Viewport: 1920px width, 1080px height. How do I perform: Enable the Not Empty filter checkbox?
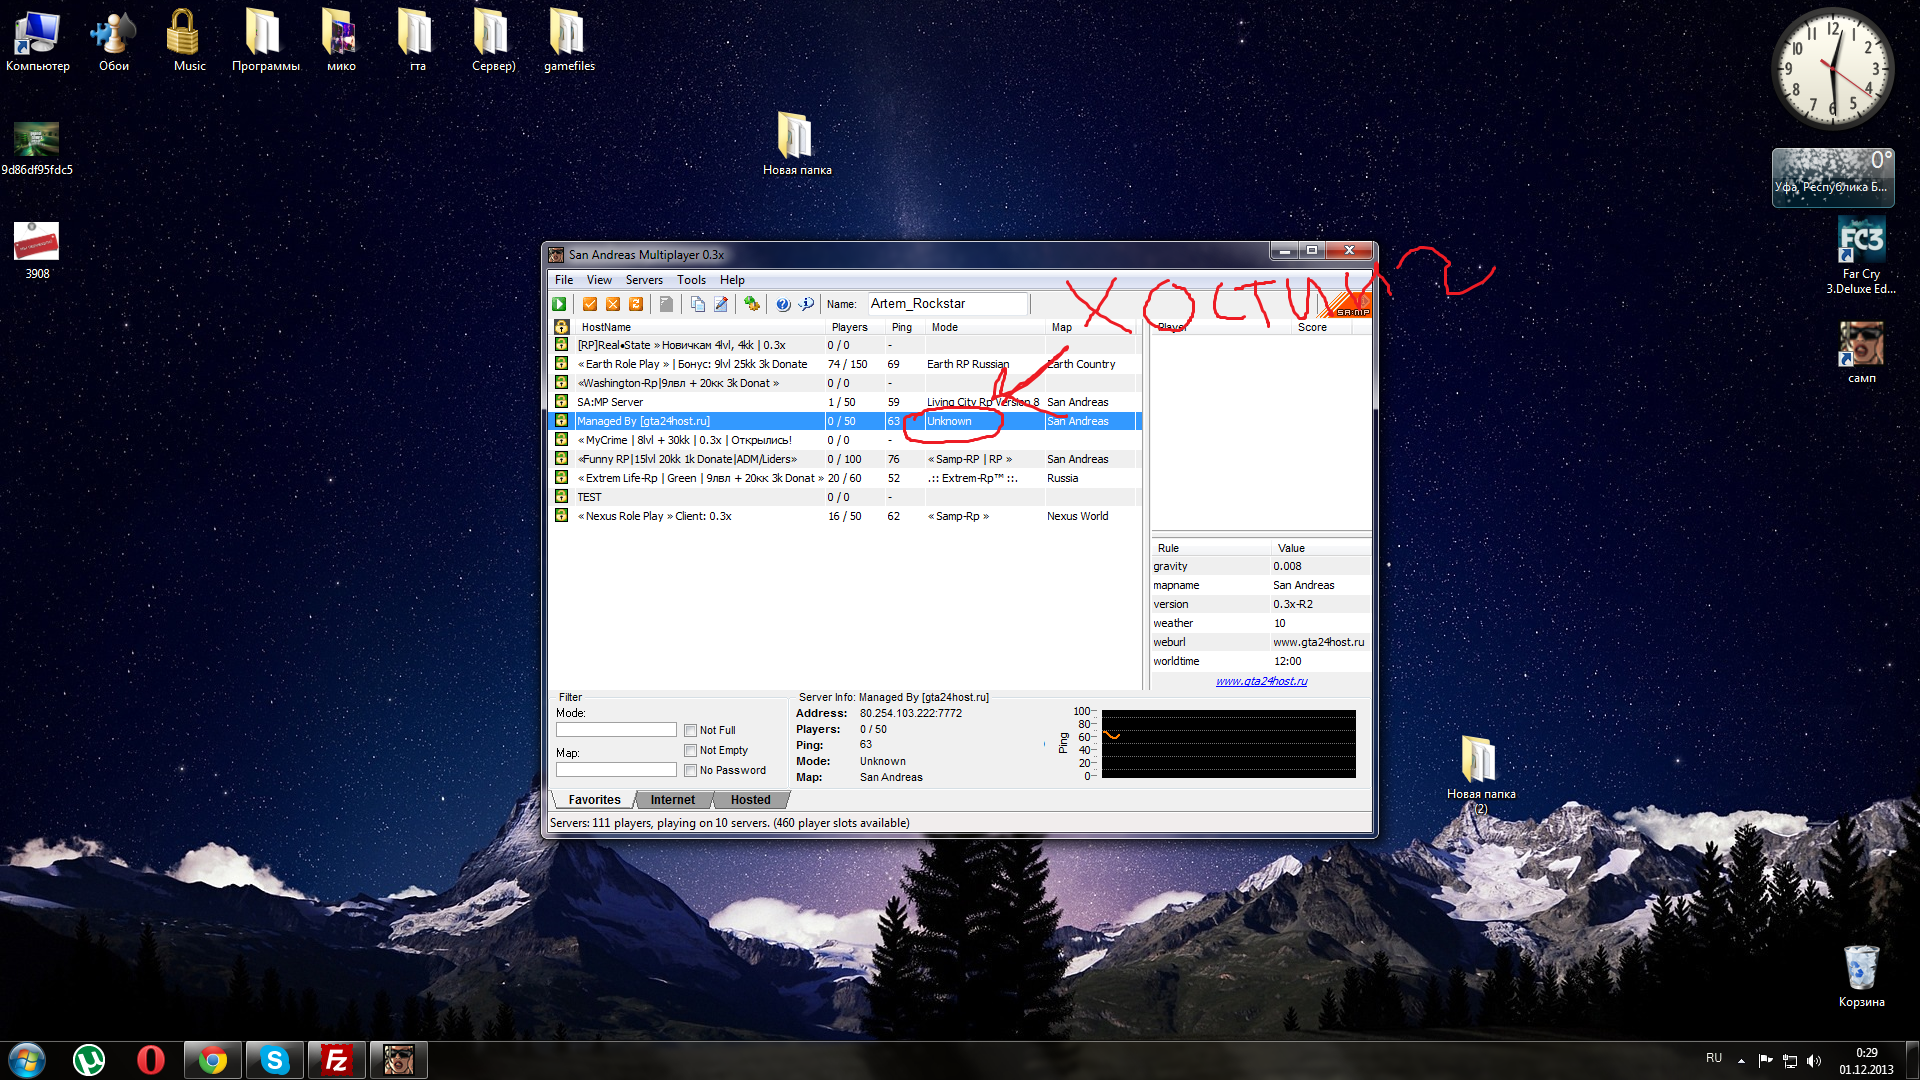pyautogui.click(x=690, y=751)
